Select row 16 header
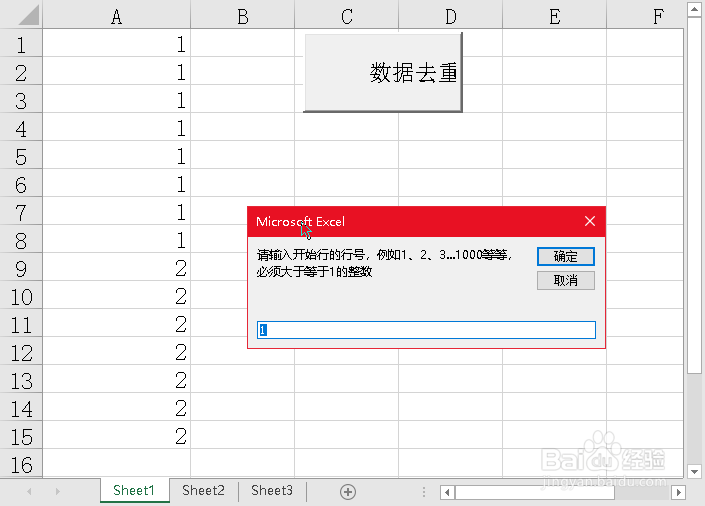Screen dimensions: 705x506 21,463
